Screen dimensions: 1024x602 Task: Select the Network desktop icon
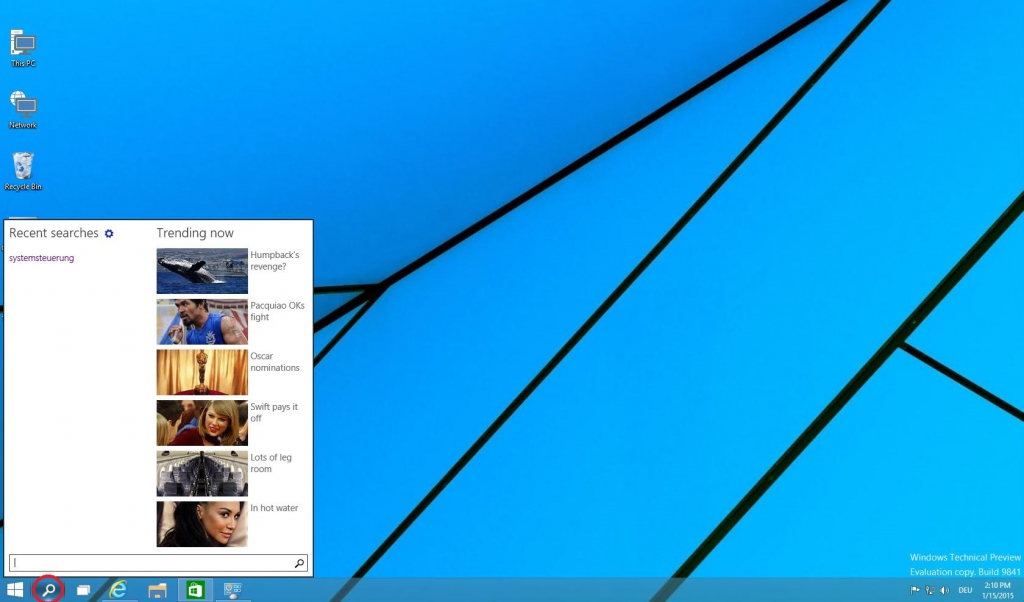click(x=23, y=108)
